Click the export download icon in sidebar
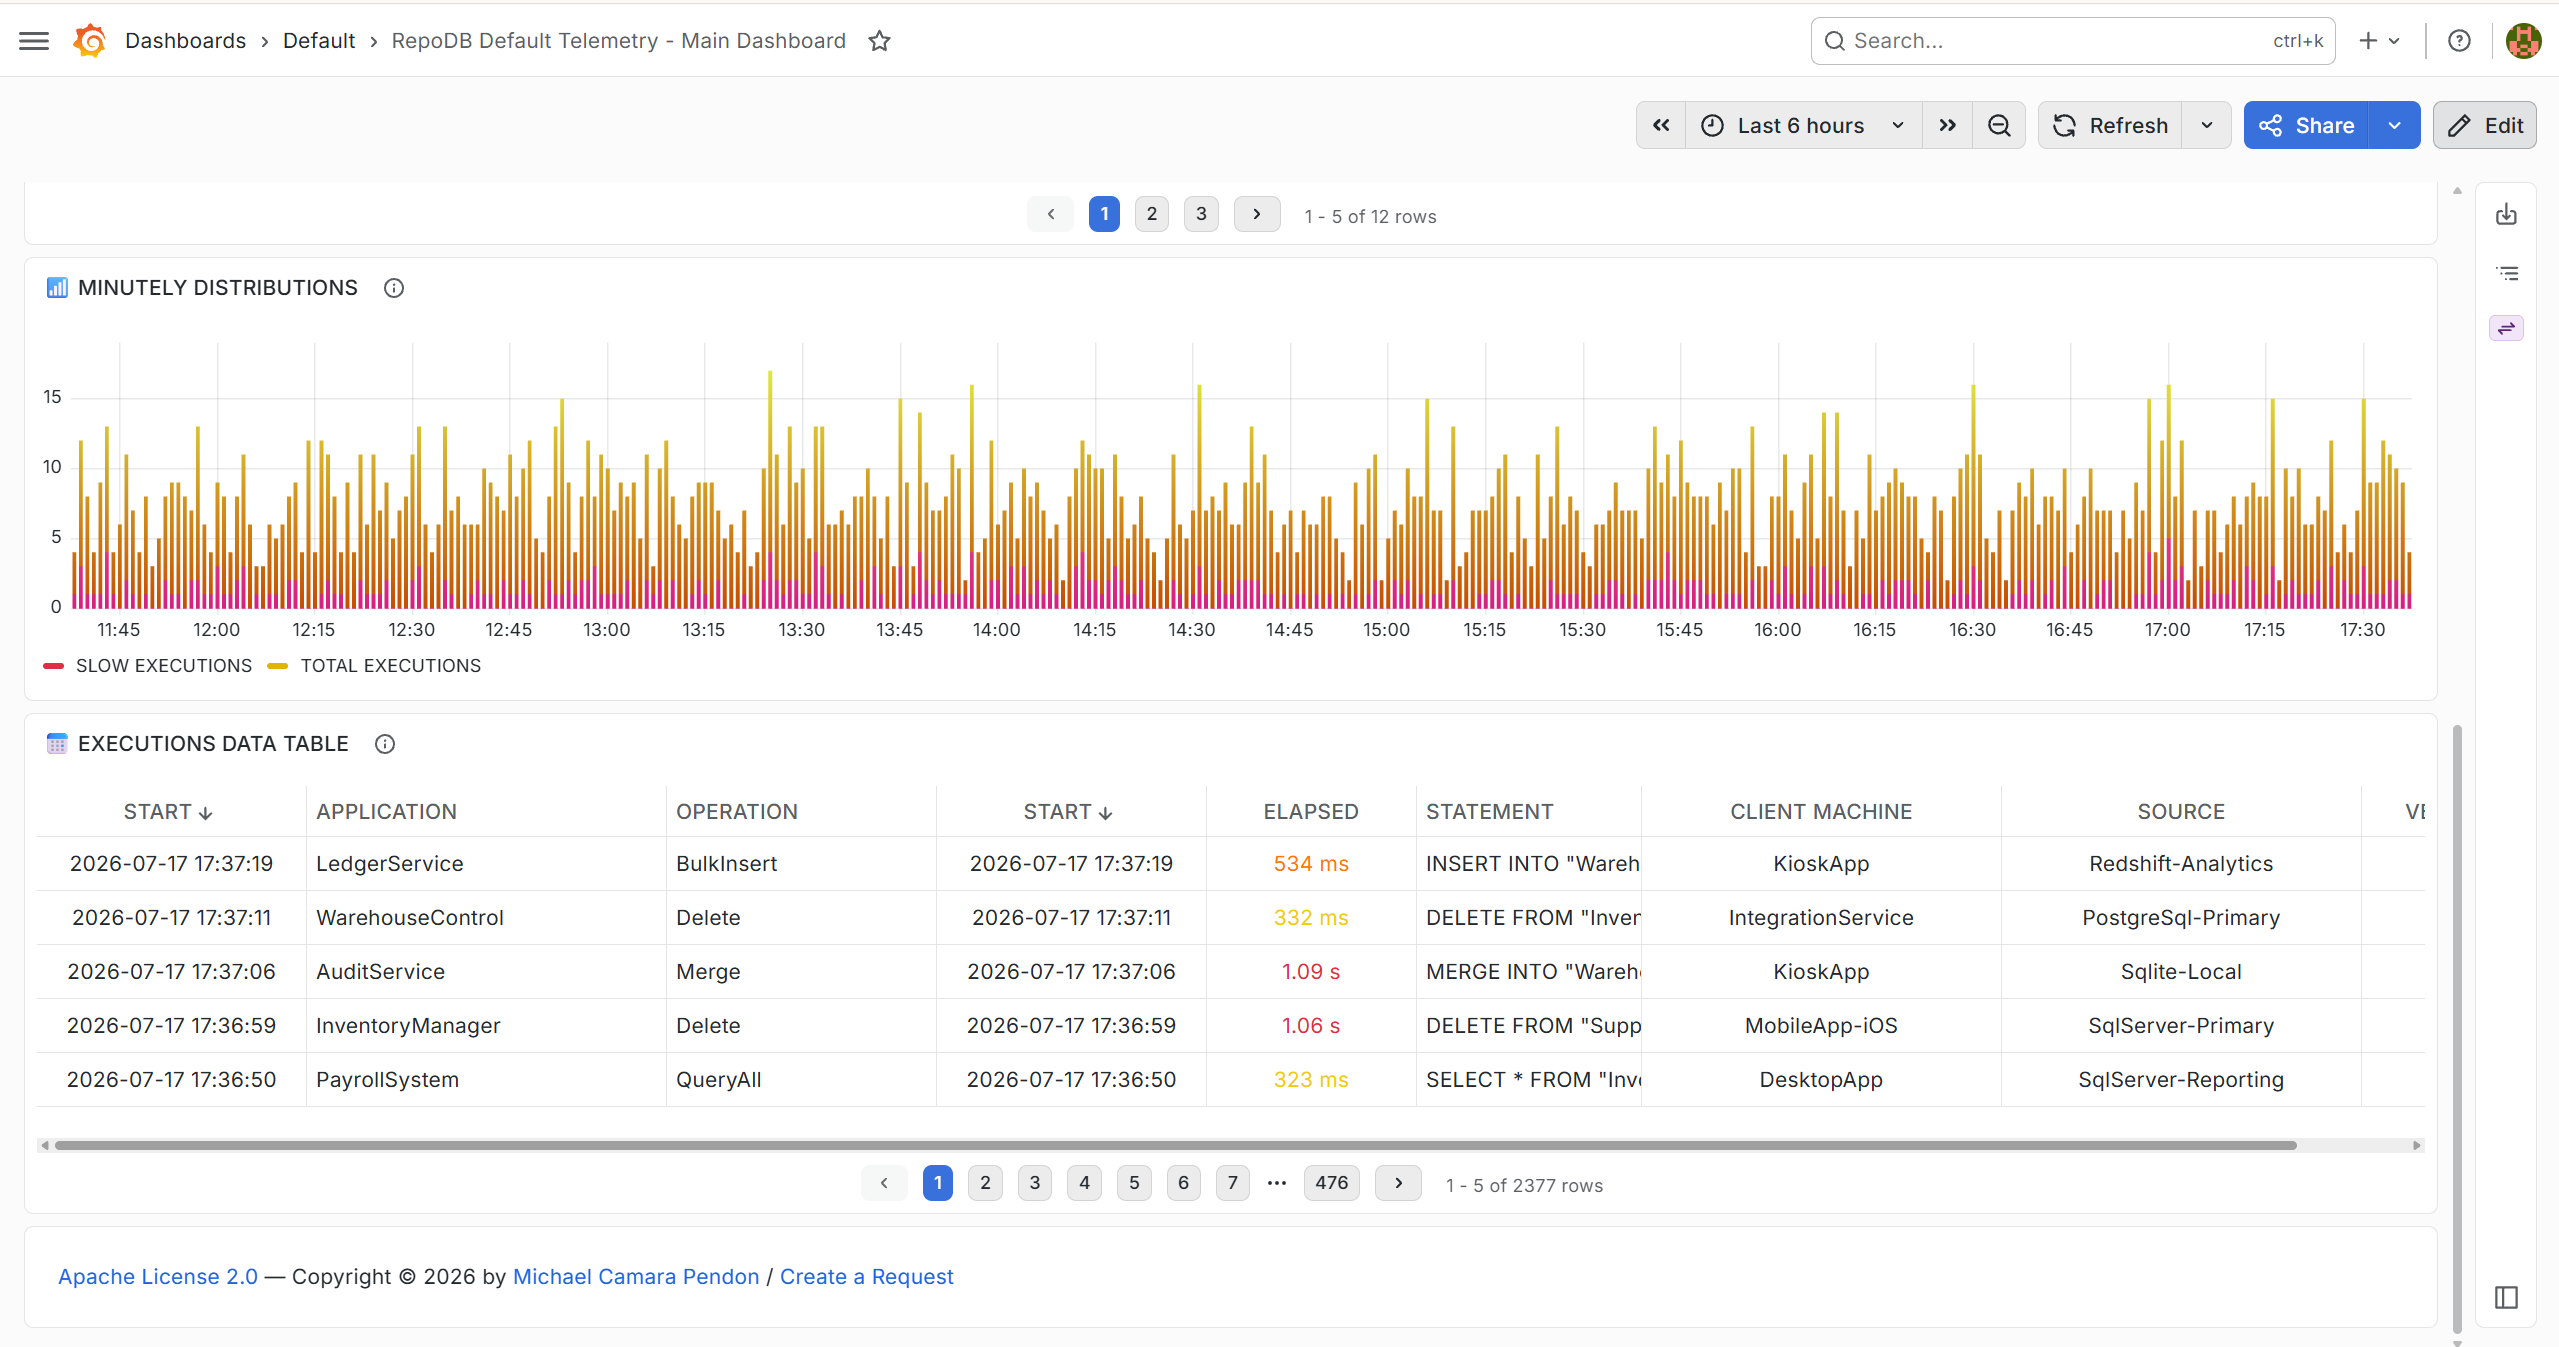This screenshot has height=1347, width=2559. [2506, 214]
